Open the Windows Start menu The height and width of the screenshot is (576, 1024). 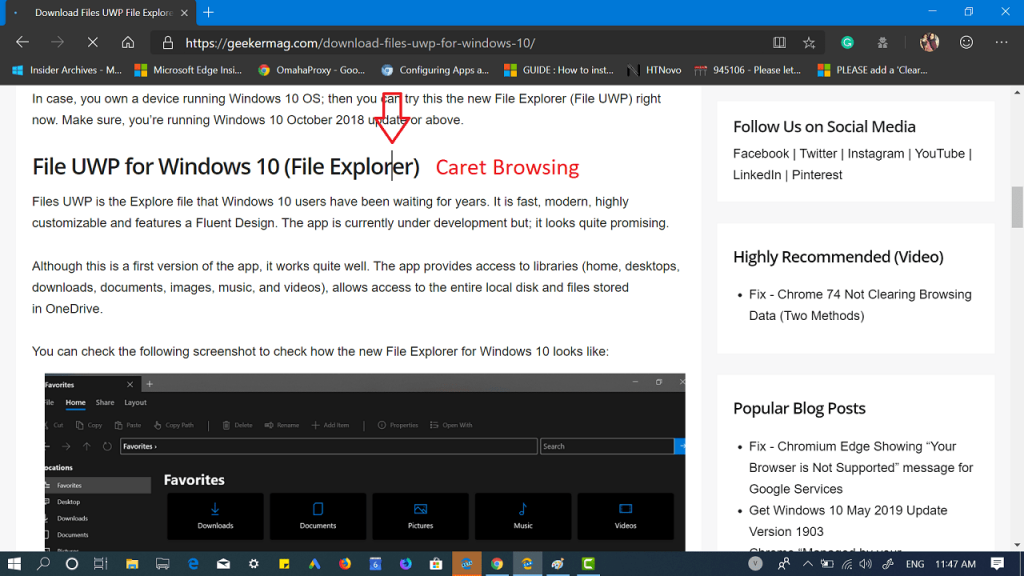[14, 564]
